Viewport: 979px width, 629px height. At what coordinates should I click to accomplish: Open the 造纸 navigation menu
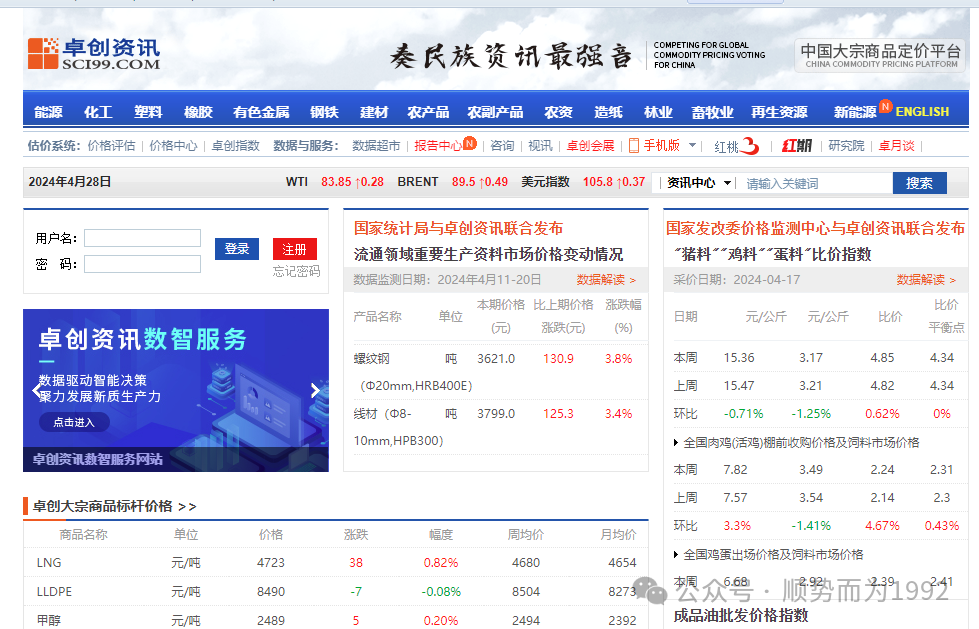tap(608, 112)
